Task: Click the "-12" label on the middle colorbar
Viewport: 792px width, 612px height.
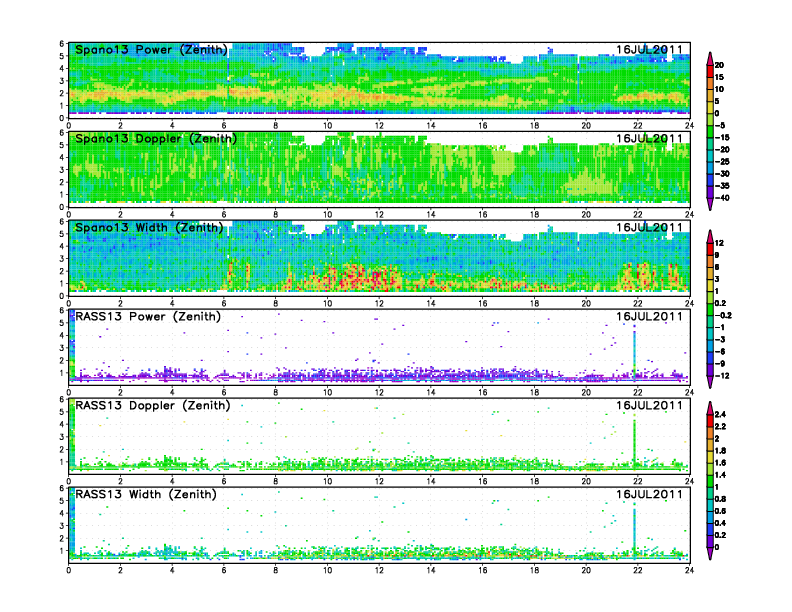Action: [x=722, y=376]
